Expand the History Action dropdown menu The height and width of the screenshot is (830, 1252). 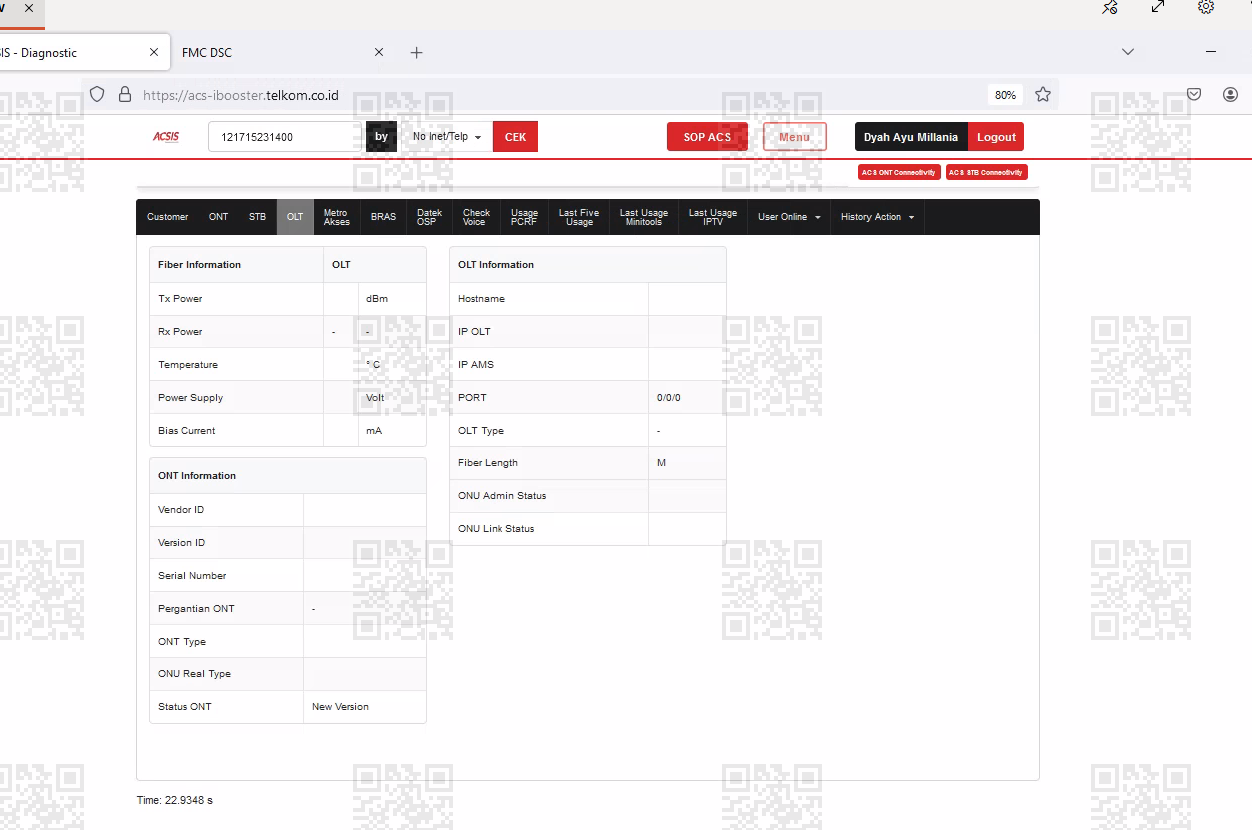[877, 217]
